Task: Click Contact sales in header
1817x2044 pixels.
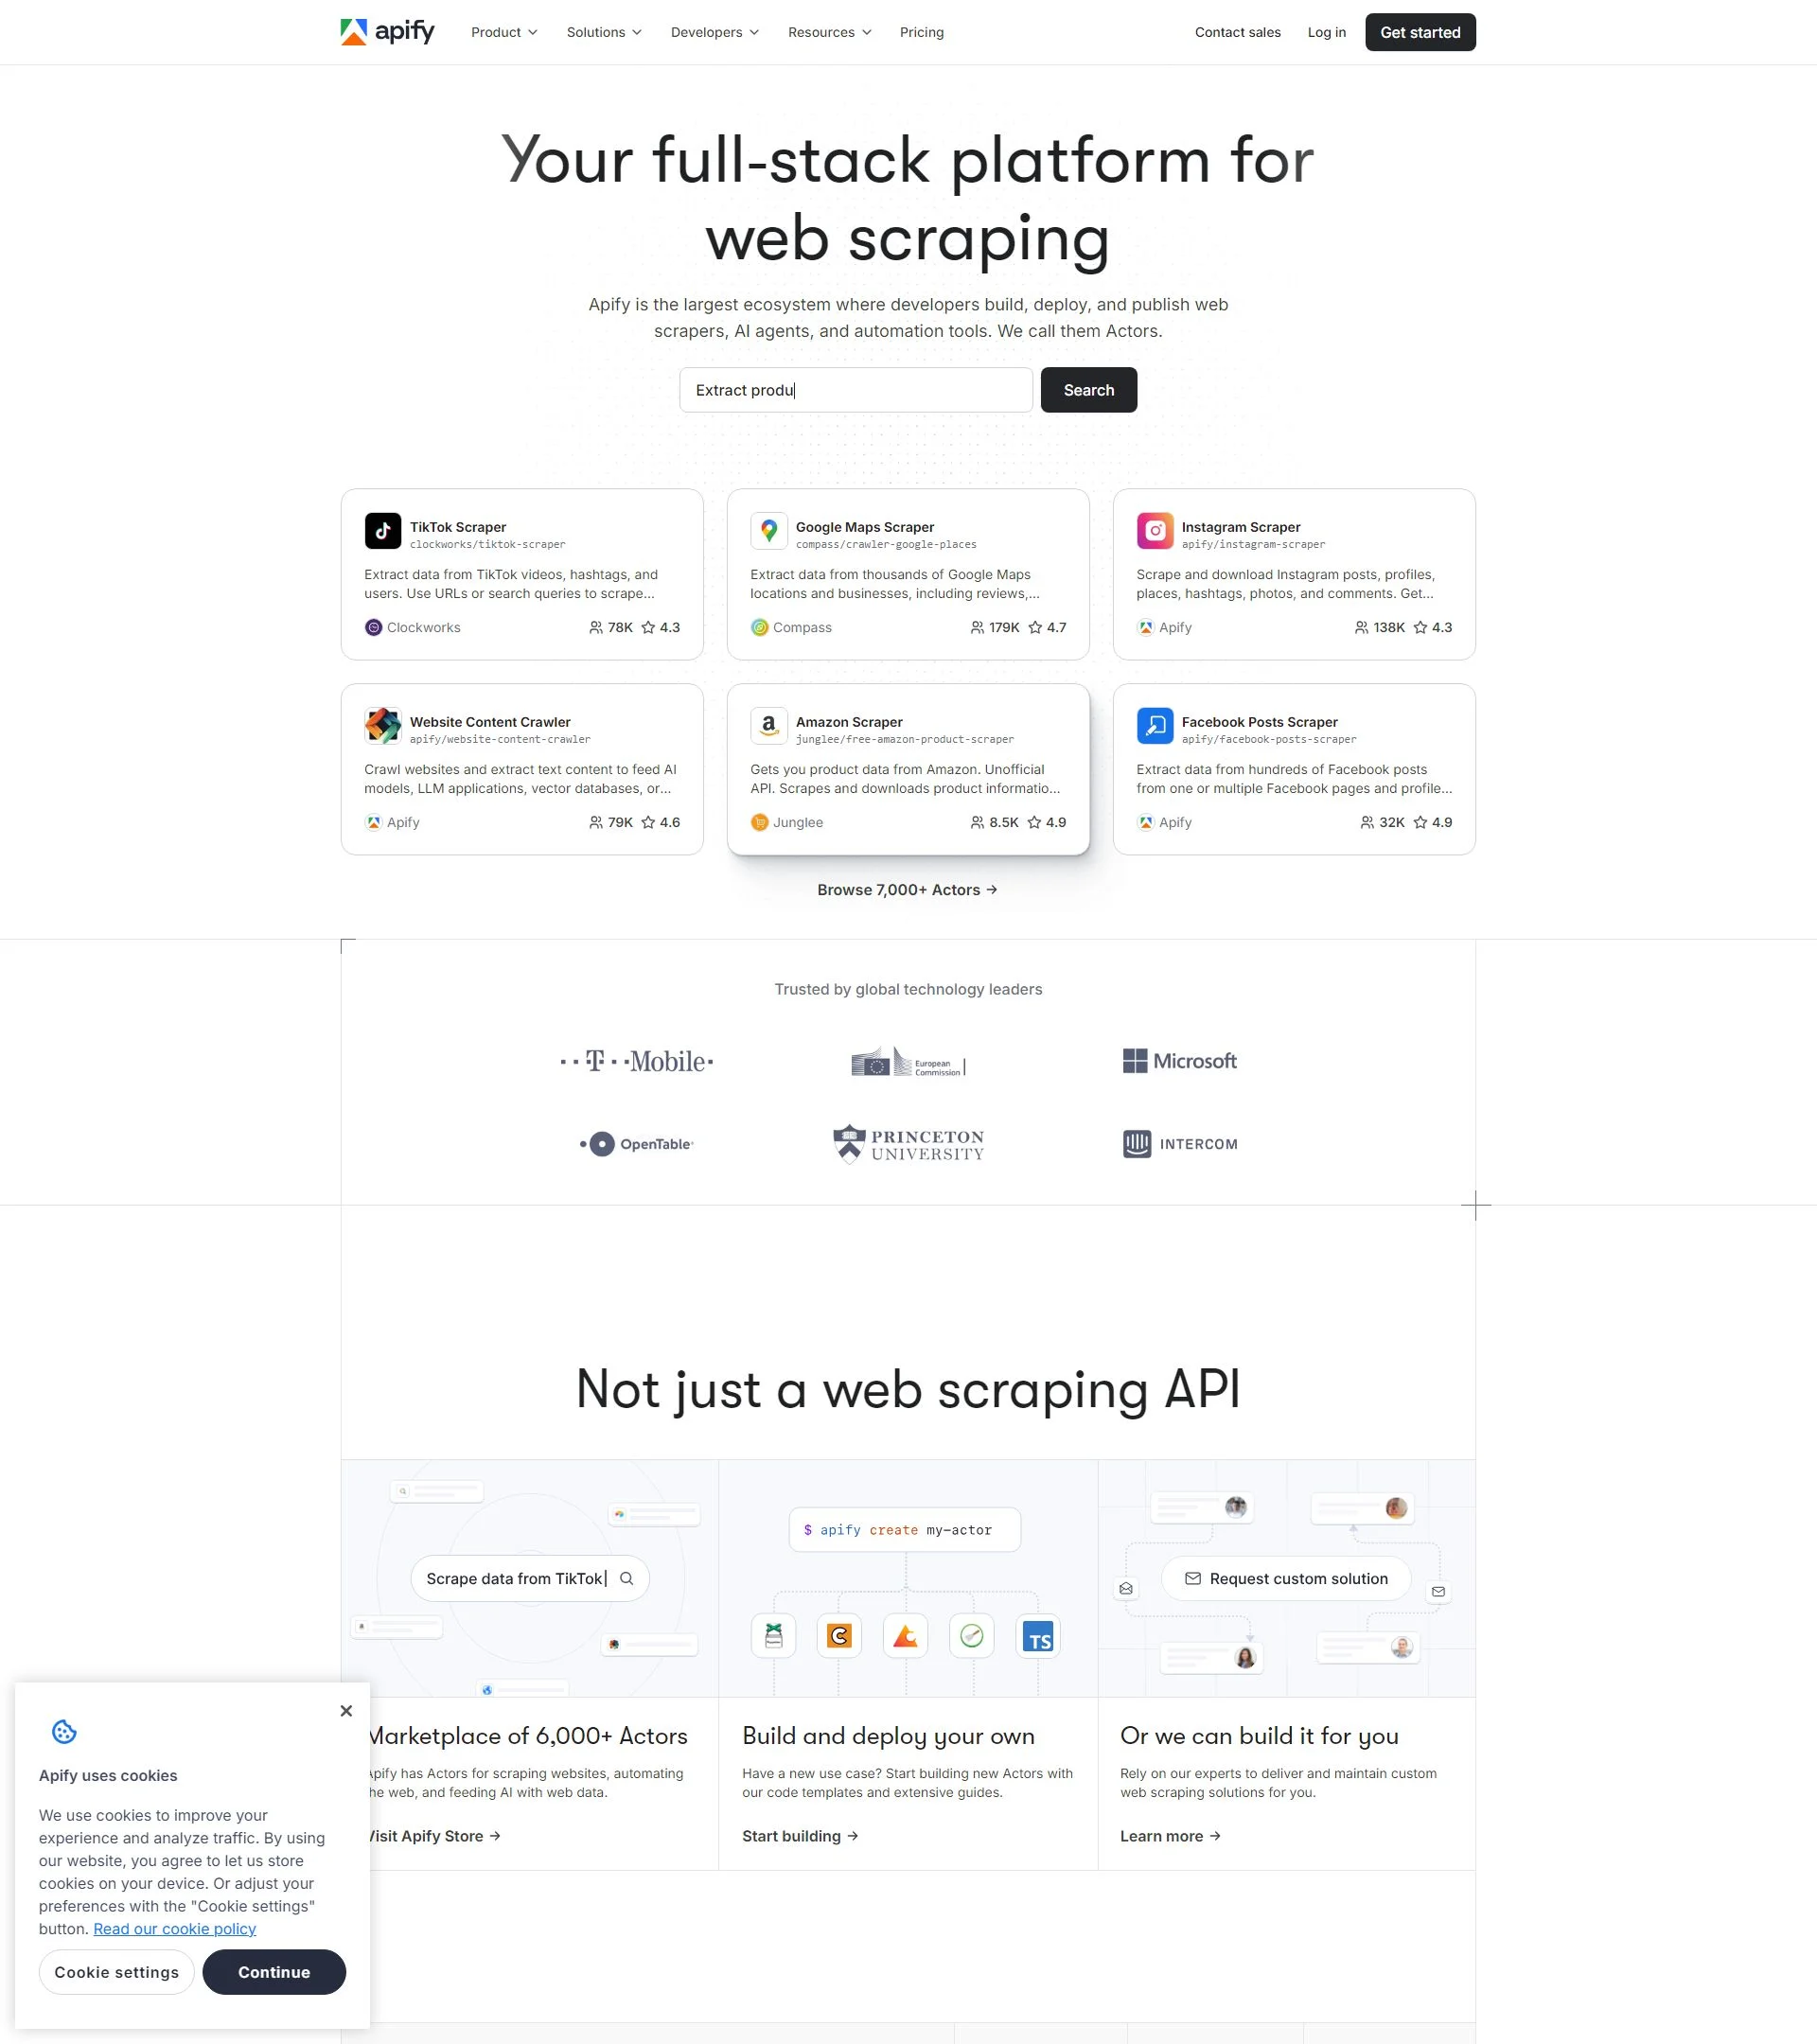Action: click(1237, 32)
